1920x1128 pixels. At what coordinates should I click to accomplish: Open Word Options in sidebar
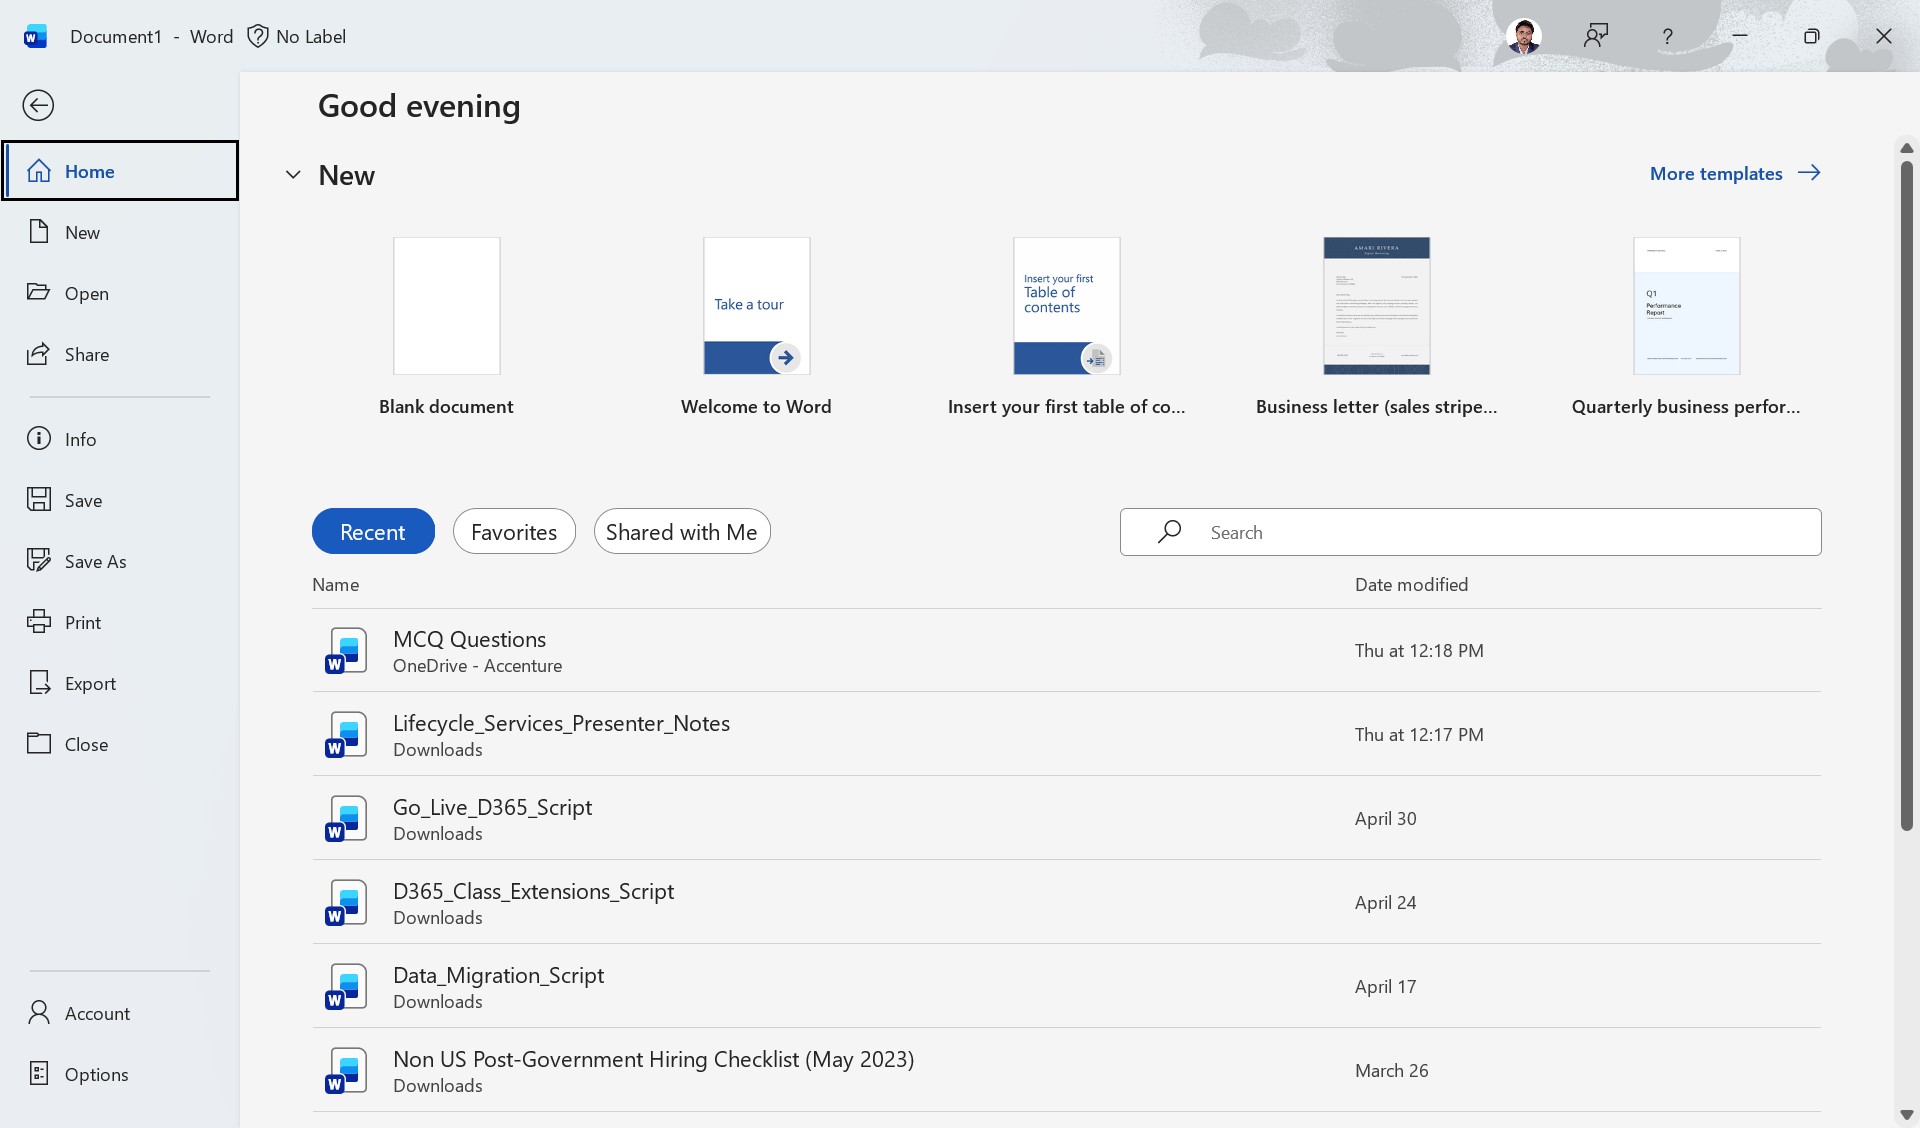120,1074
